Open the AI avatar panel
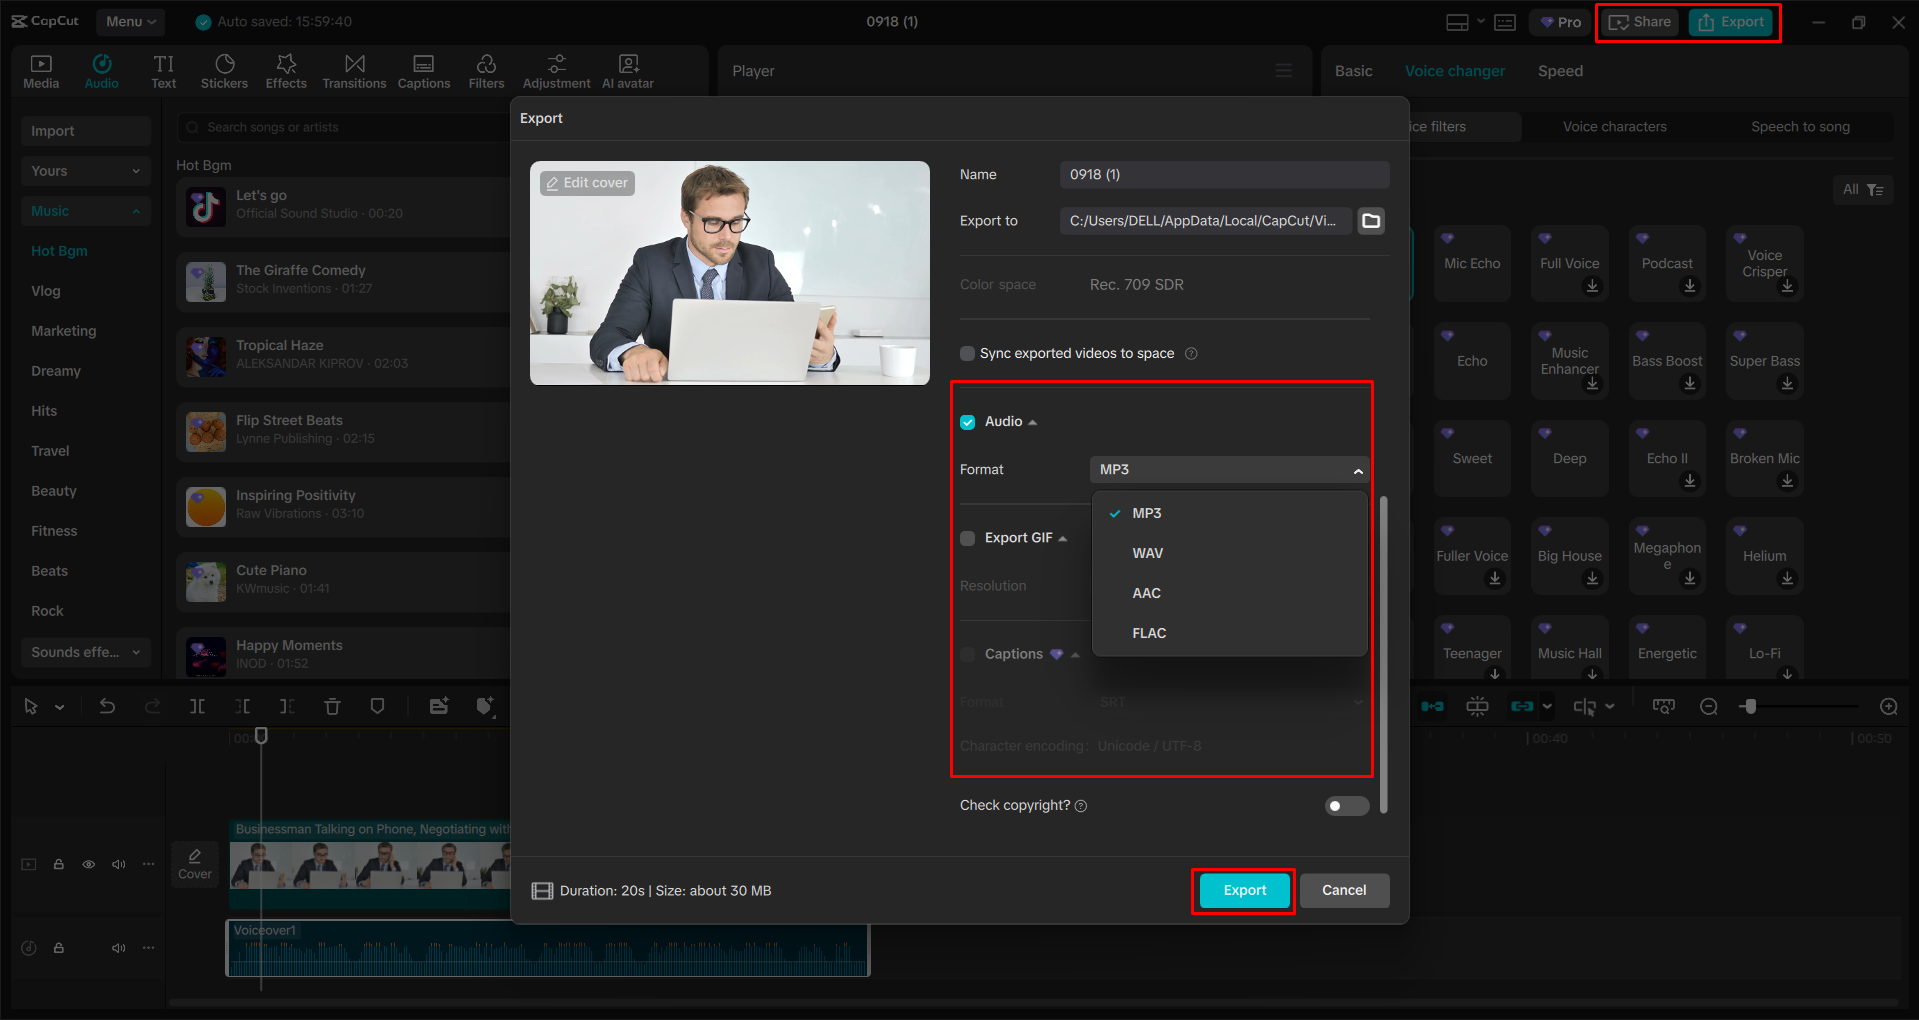 tap(627, 70)
